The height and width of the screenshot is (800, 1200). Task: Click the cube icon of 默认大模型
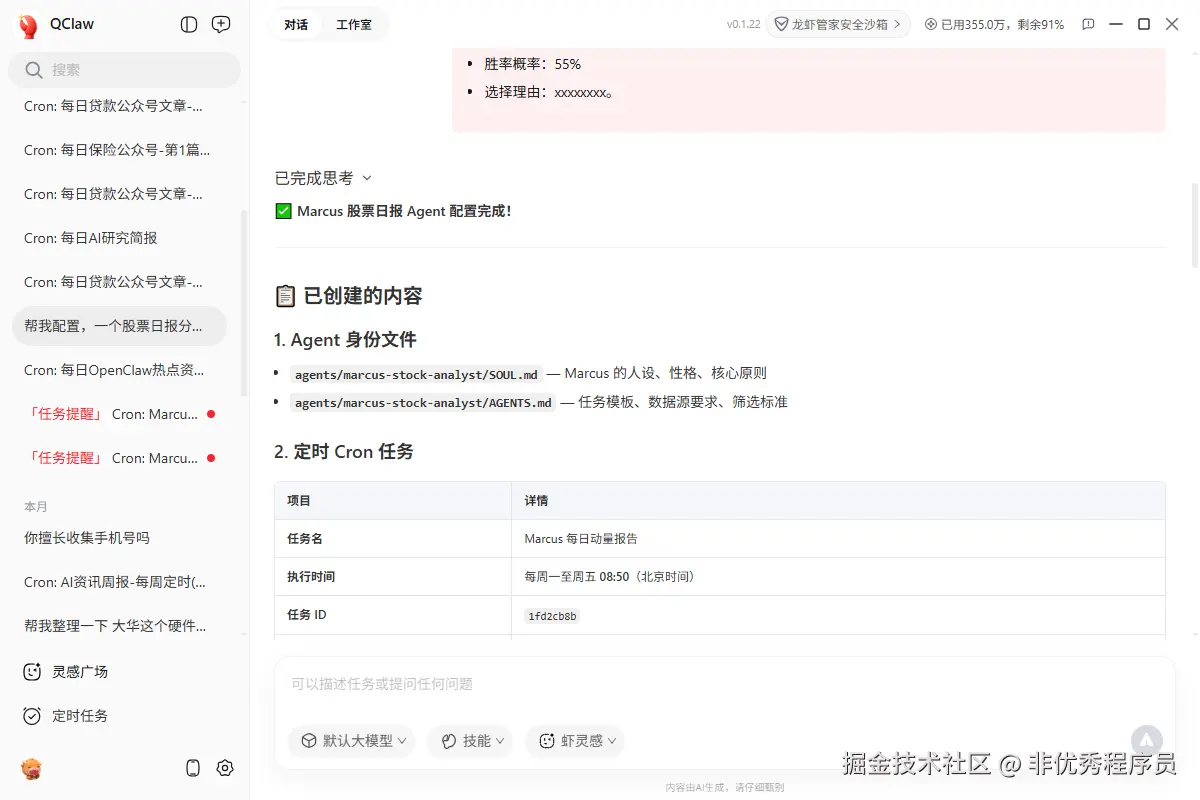point(309,741)
